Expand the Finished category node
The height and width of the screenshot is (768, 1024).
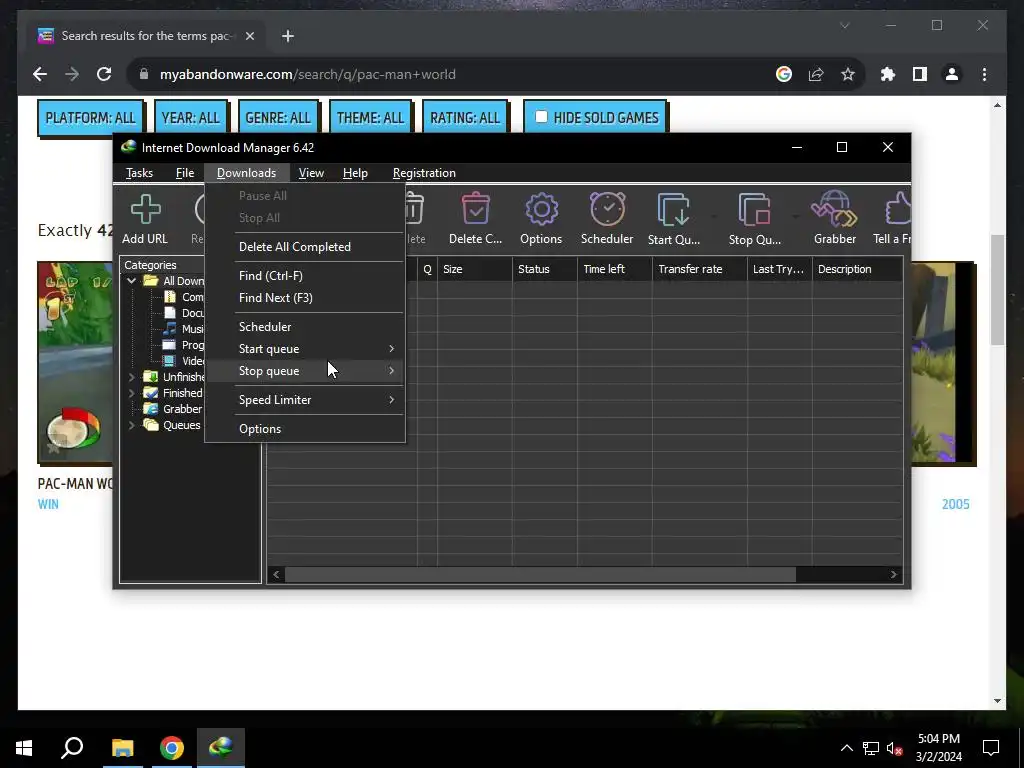(x=131, y=393)
